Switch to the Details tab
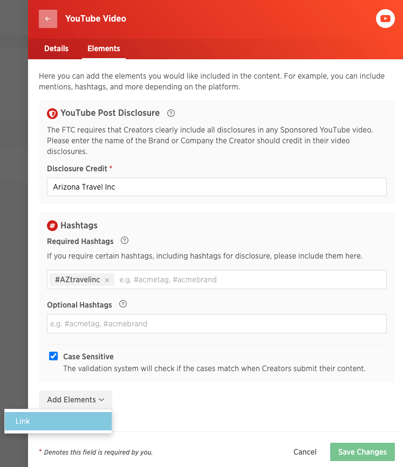 tap(56, 49)
